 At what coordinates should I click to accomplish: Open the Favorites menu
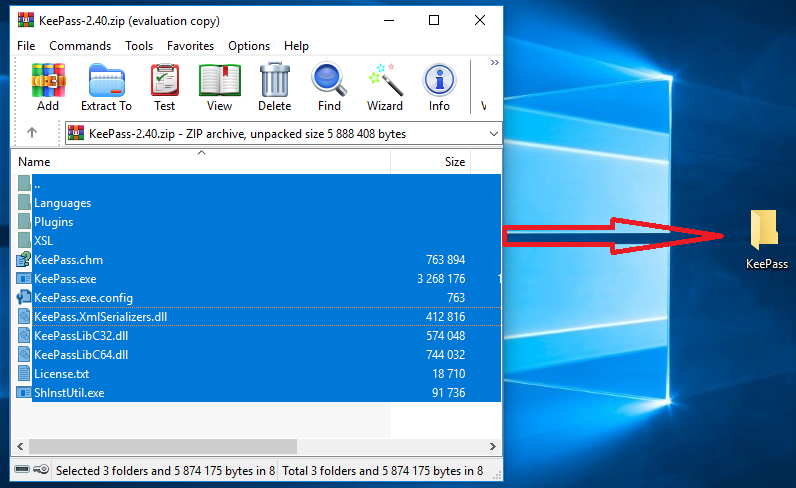coord(190,46)
